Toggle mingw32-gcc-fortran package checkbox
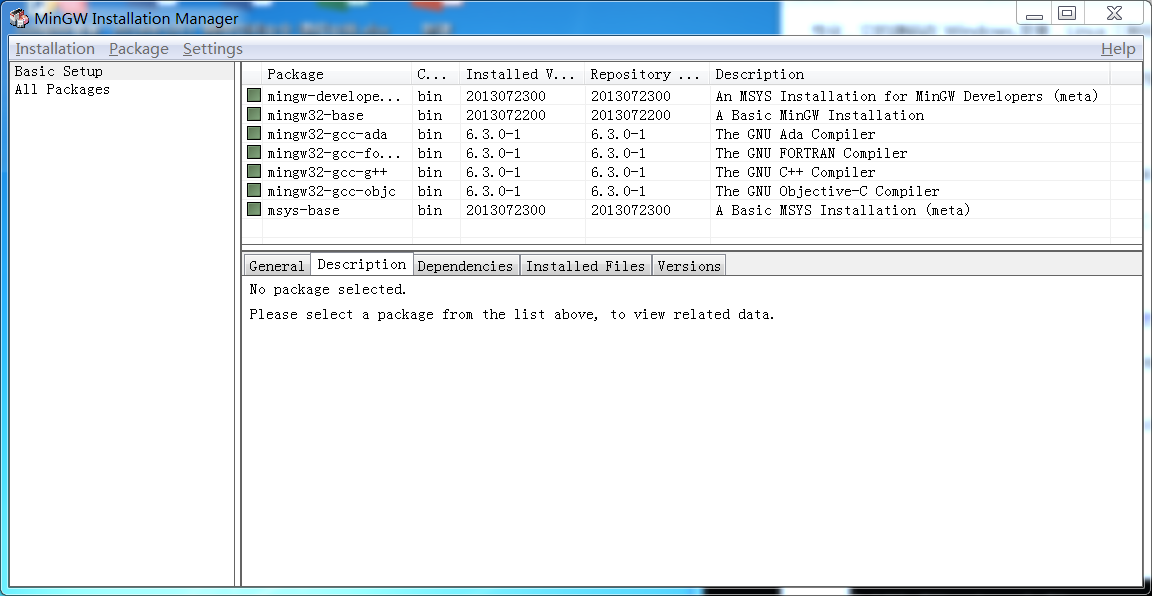This screenshot has width=1152, height=596. coord(253,153)
